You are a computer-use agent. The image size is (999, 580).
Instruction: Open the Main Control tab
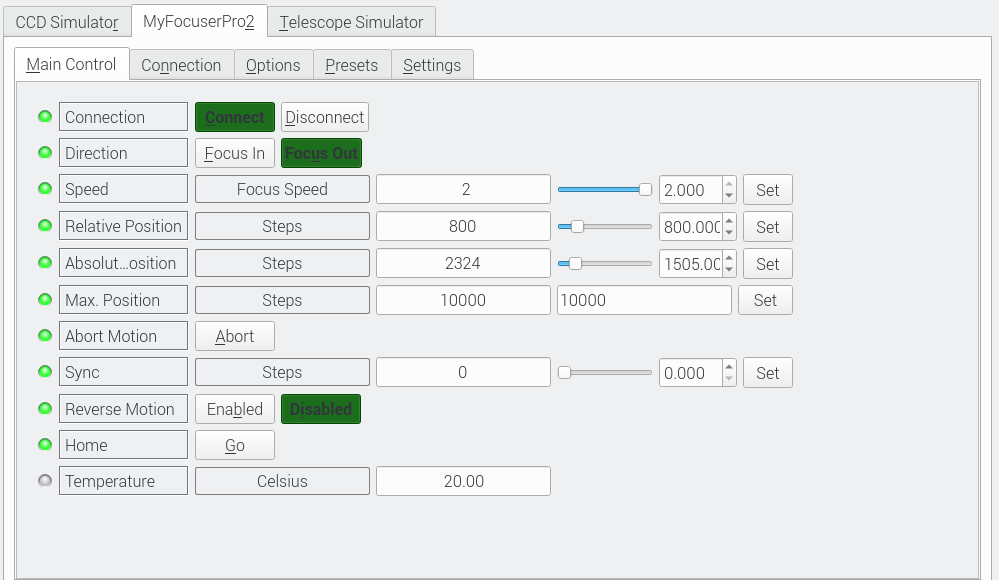click(71, 64)
